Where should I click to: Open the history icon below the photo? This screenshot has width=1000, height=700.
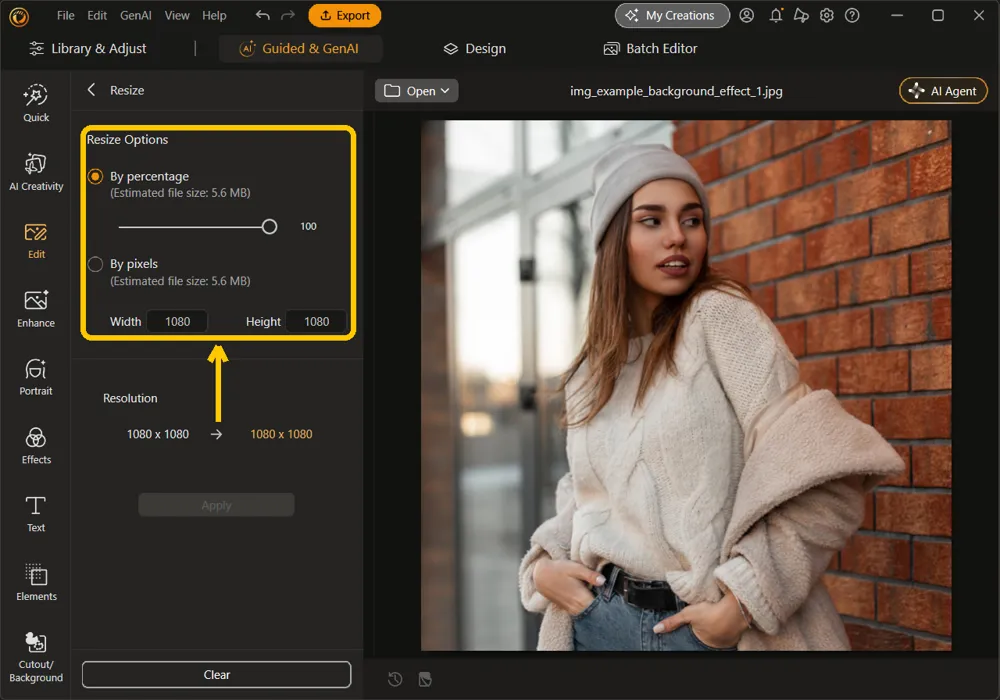395,679
